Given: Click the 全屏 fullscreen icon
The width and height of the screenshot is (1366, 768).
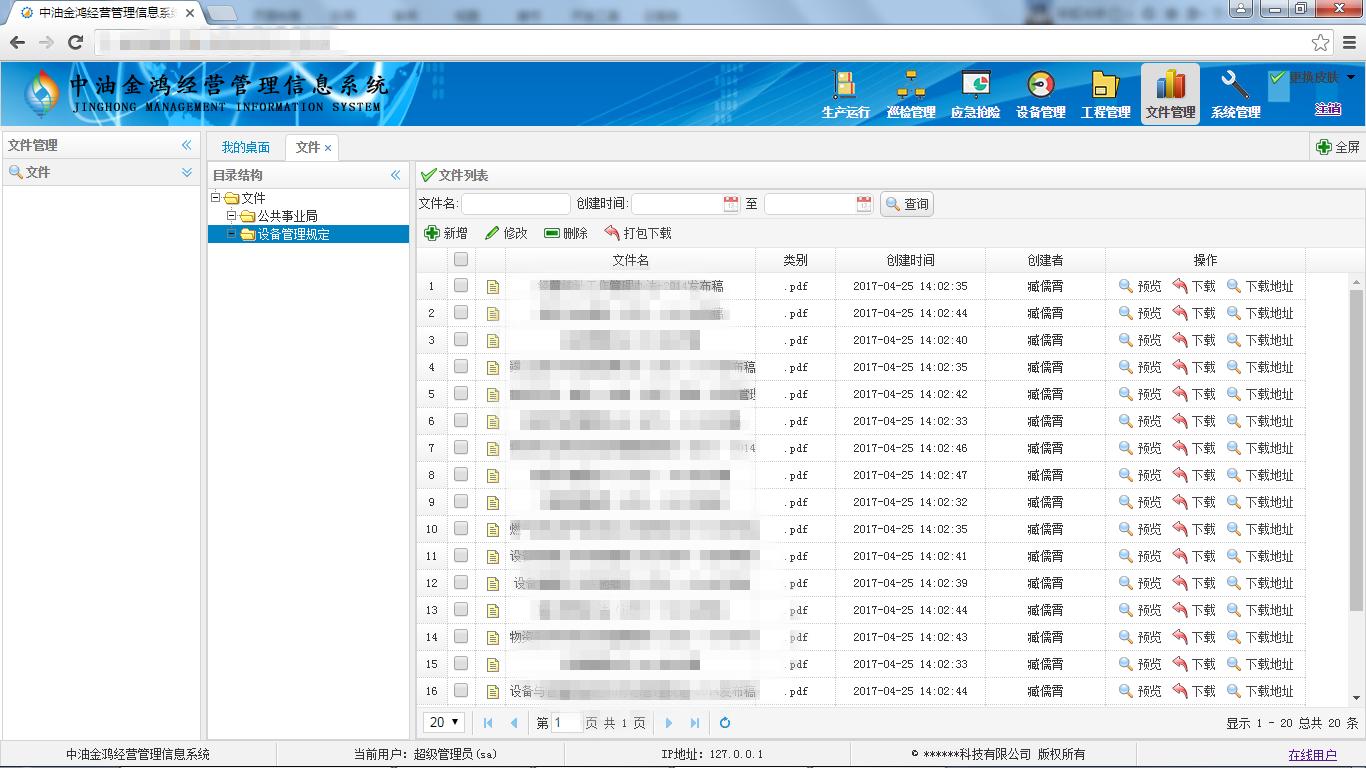Looking at the screenshot, I should pos(1324,147).
